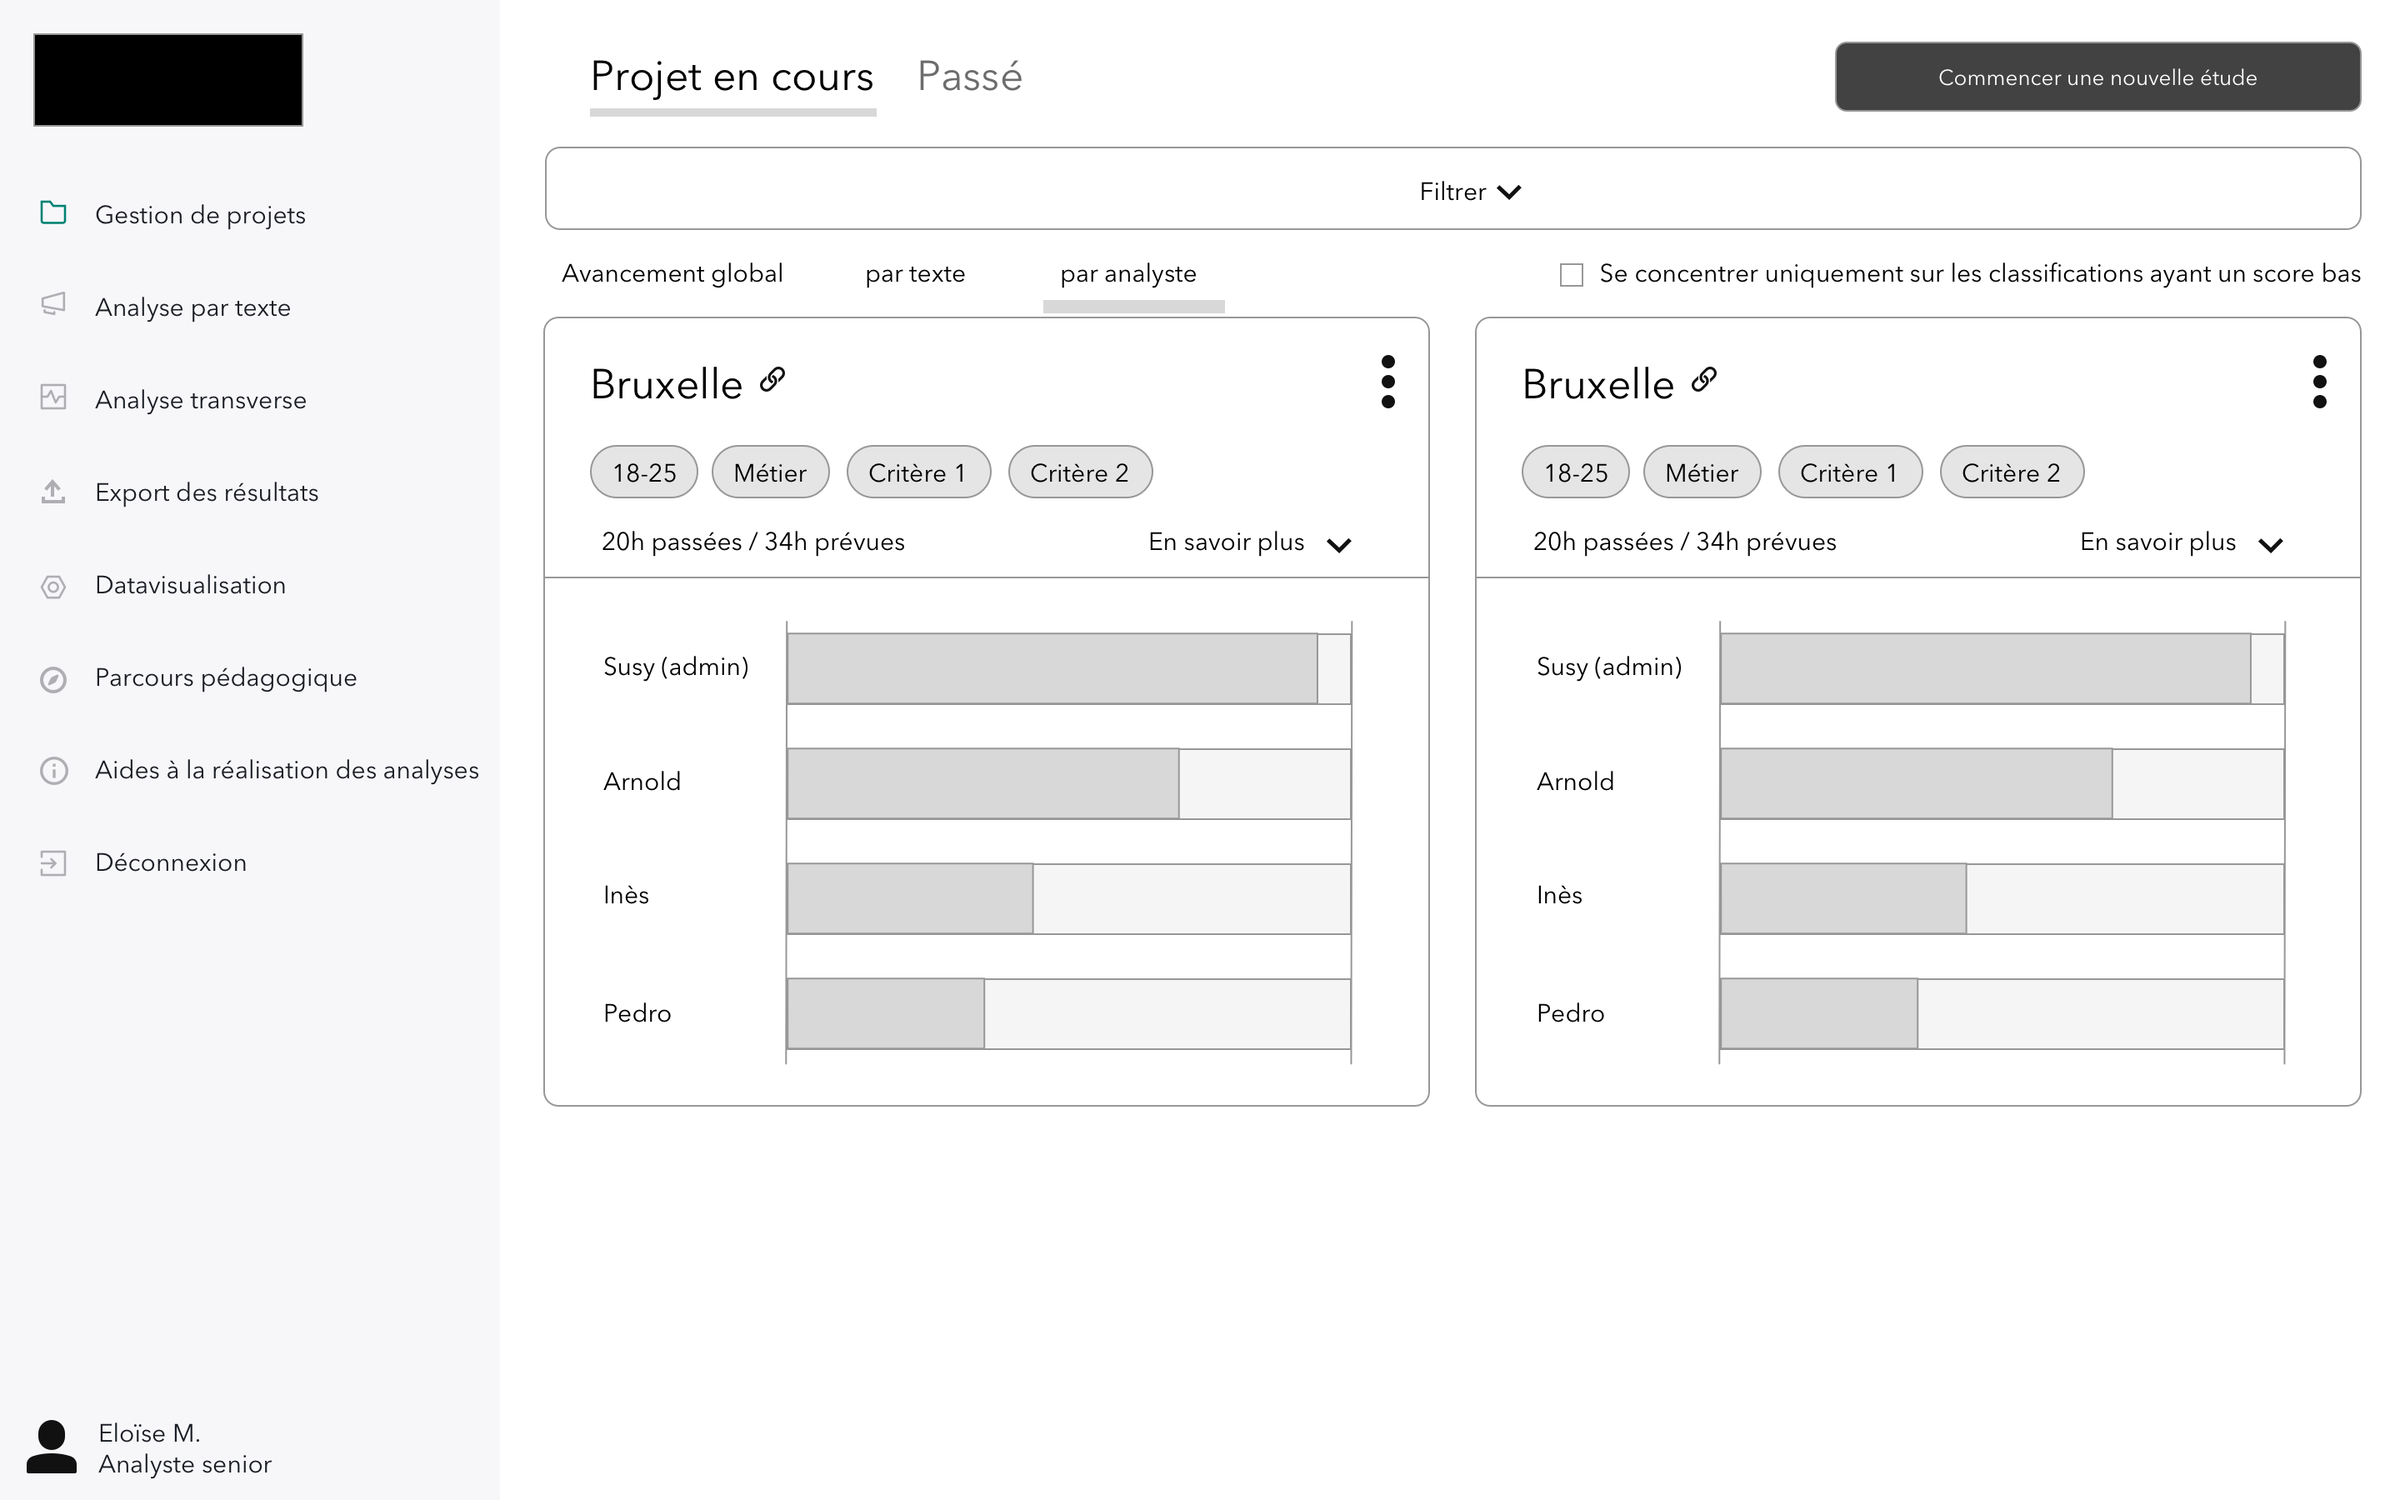This screenshot has height=1500, width=2400.
Task: Switch to Avancement global view
Action: (672, 274)
